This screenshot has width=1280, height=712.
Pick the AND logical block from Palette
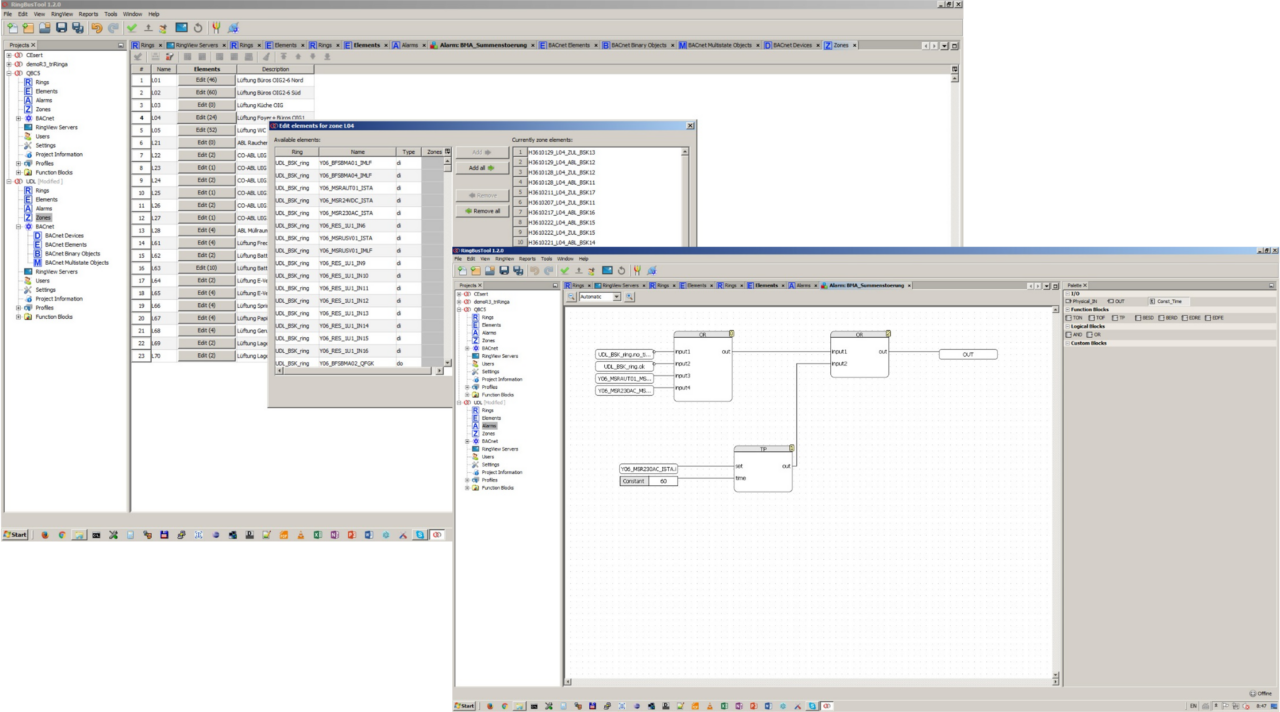(1075, 335)
